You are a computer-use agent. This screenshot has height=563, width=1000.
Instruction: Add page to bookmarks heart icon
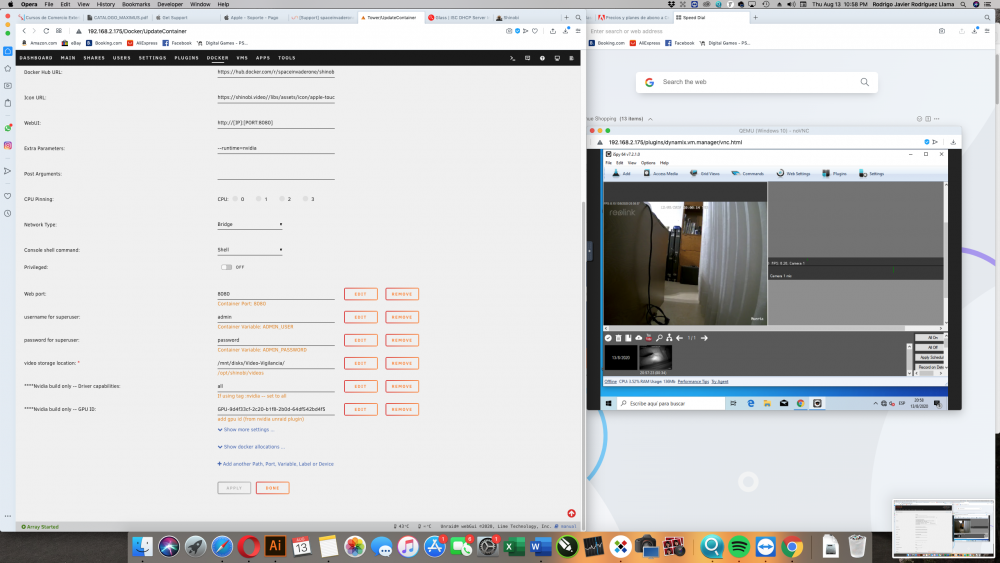535,31
